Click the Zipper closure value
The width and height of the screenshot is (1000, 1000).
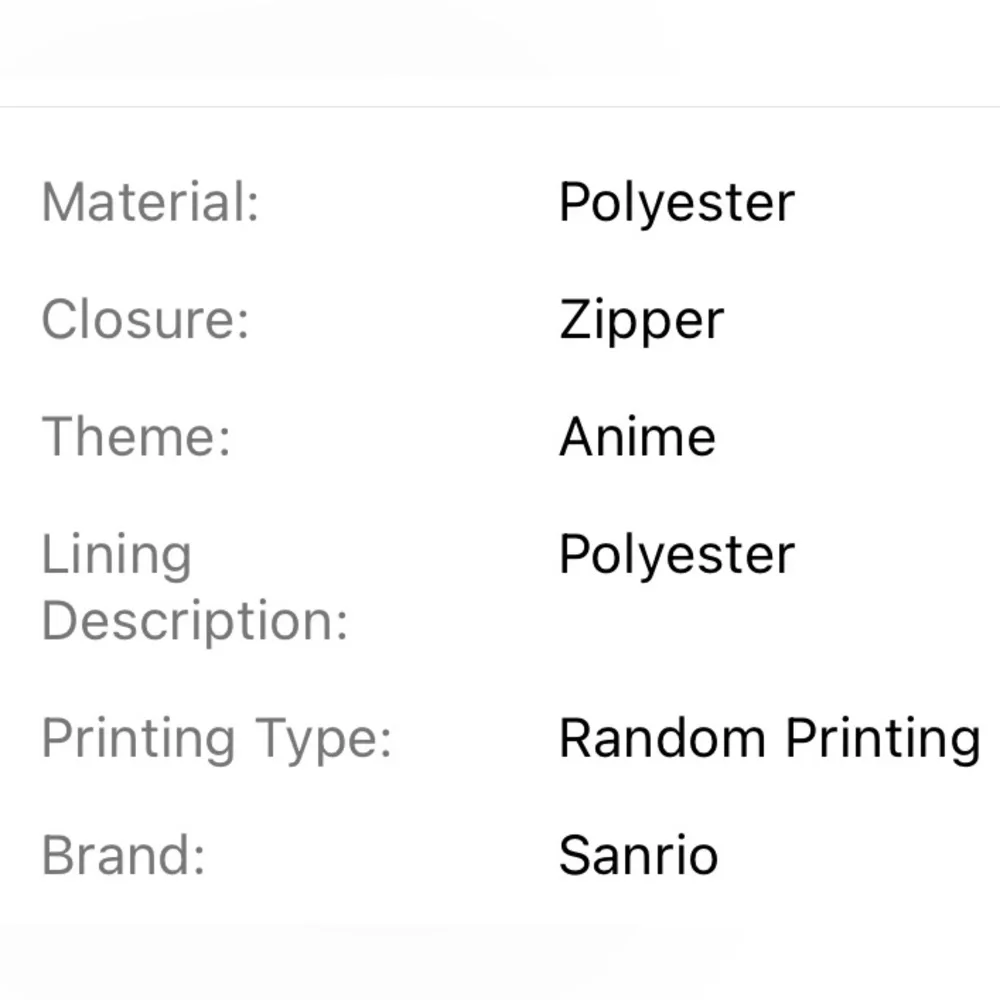click(642, 321)
